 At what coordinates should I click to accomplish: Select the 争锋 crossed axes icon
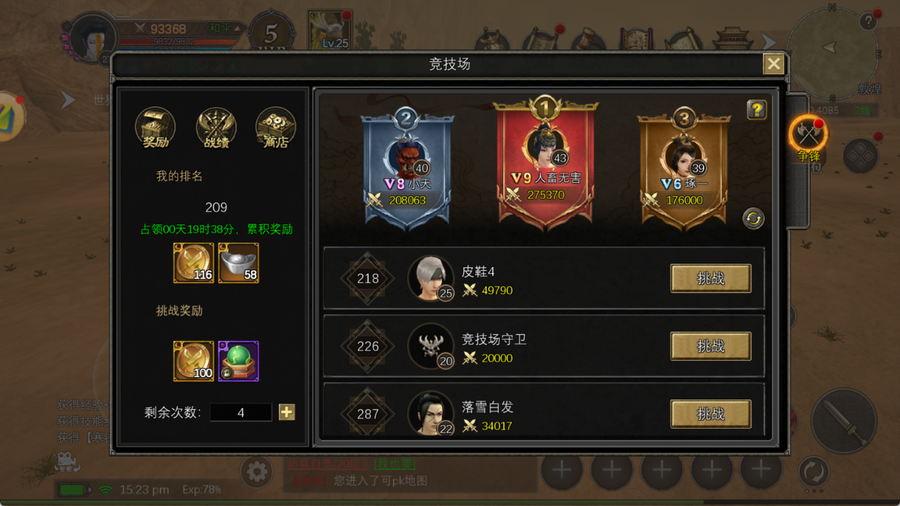808,135
